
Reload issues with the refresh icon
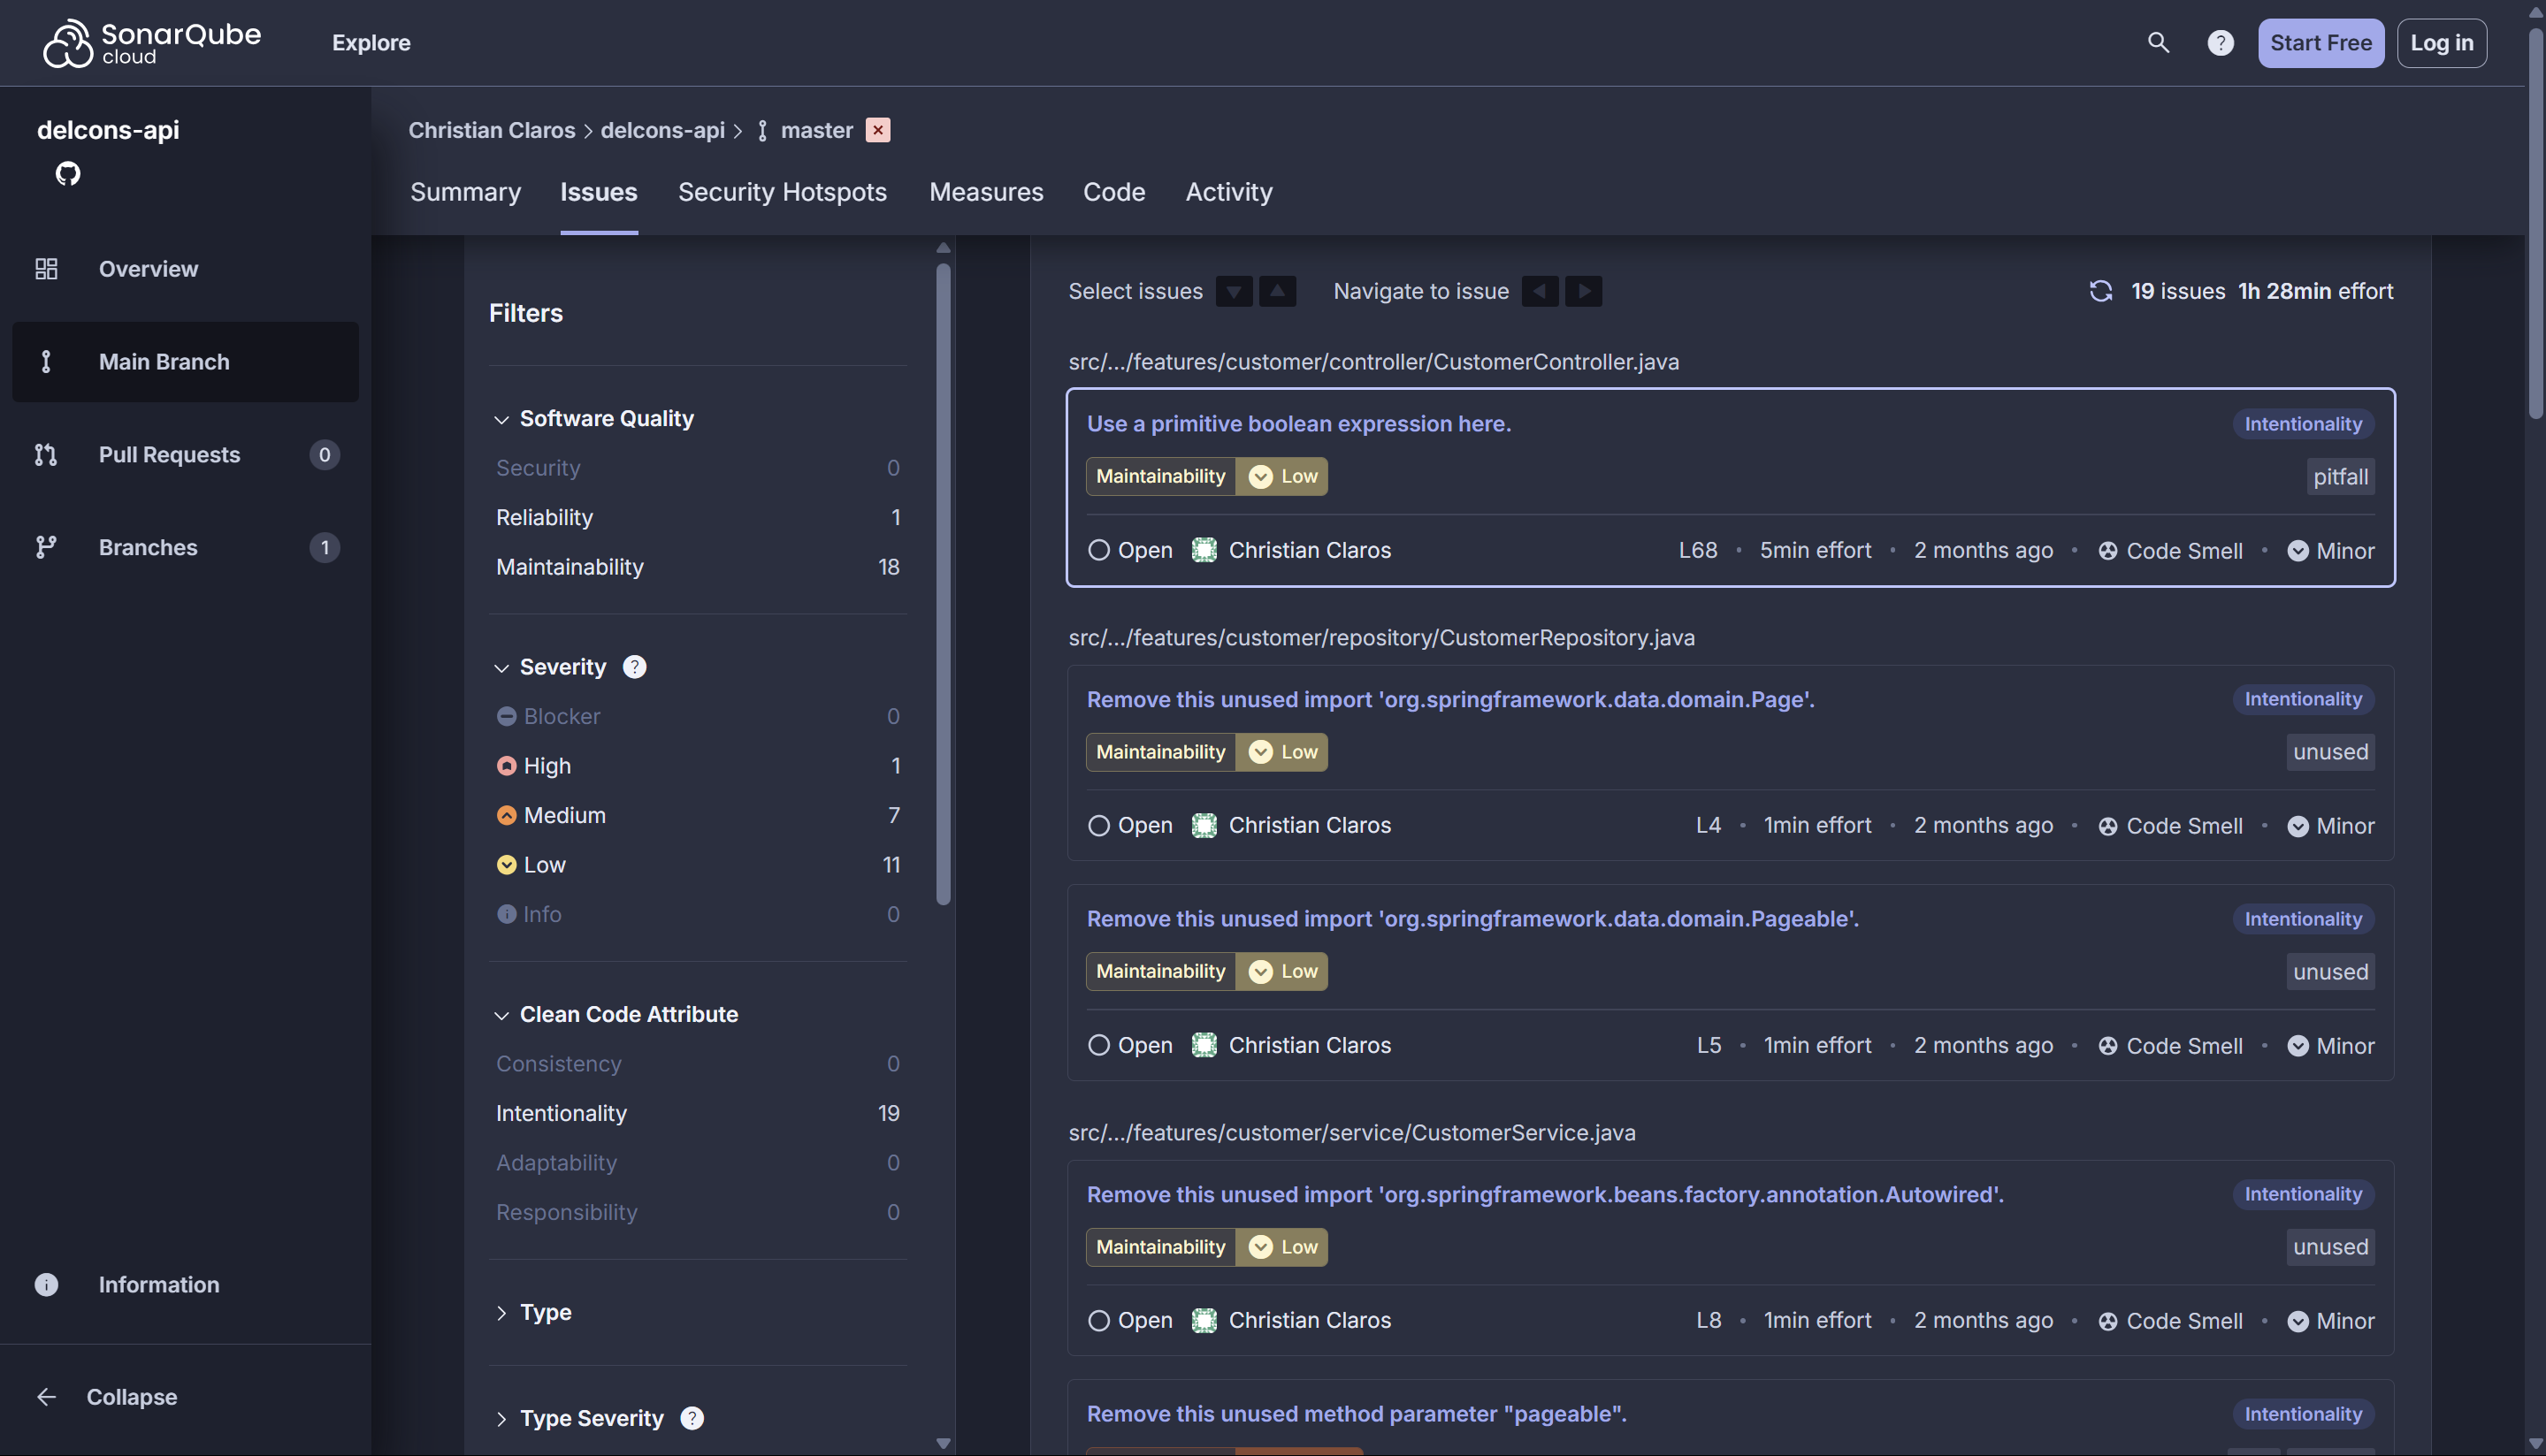(2100, 290)
